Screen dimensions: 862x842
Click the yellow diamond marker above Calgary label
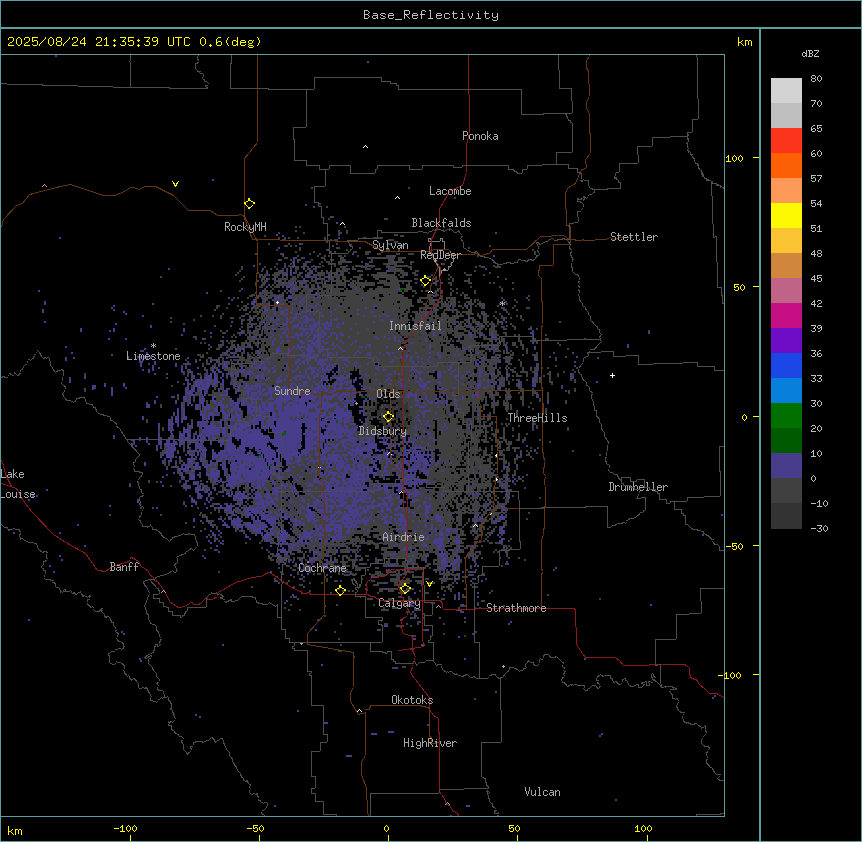[405, 589]
